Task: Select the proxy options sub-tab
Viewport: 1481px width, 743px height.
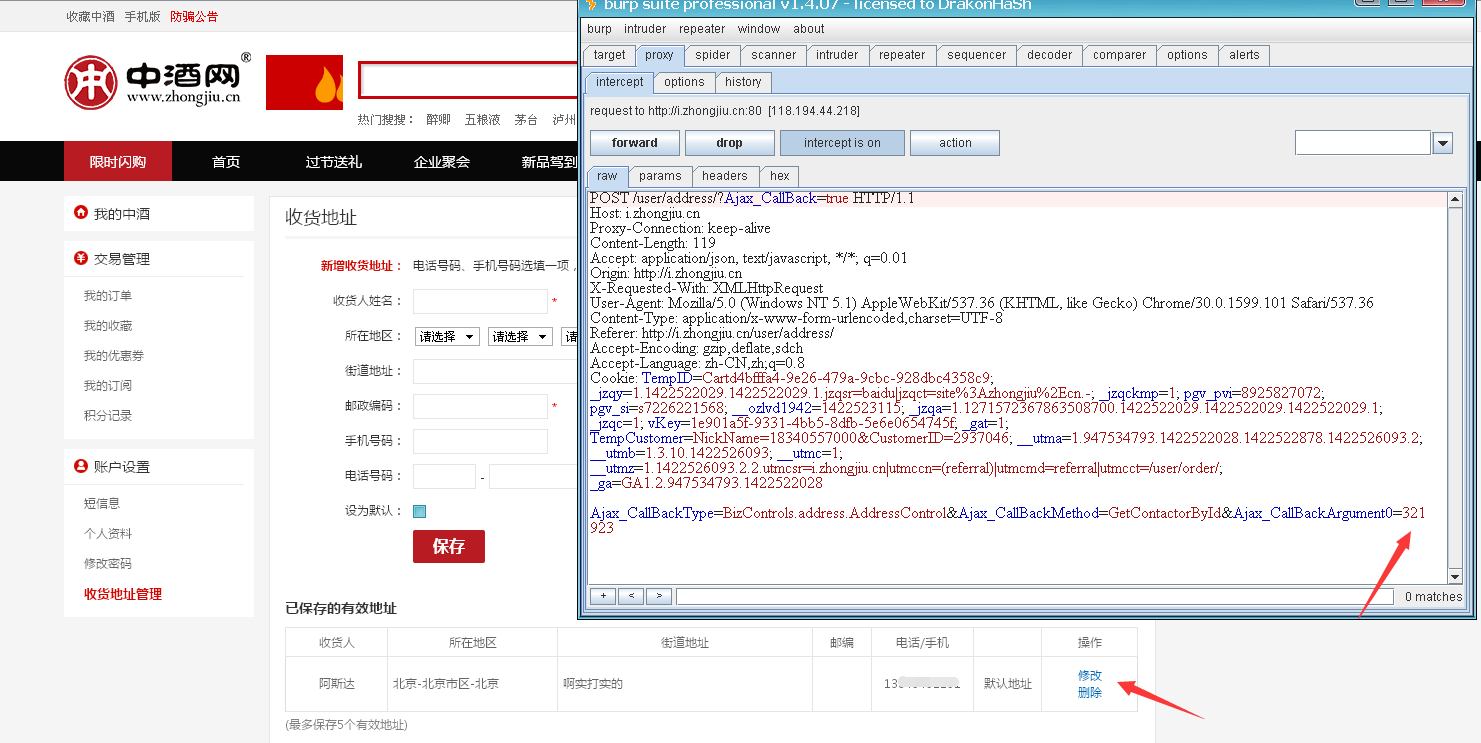Action: pos(684,82)
